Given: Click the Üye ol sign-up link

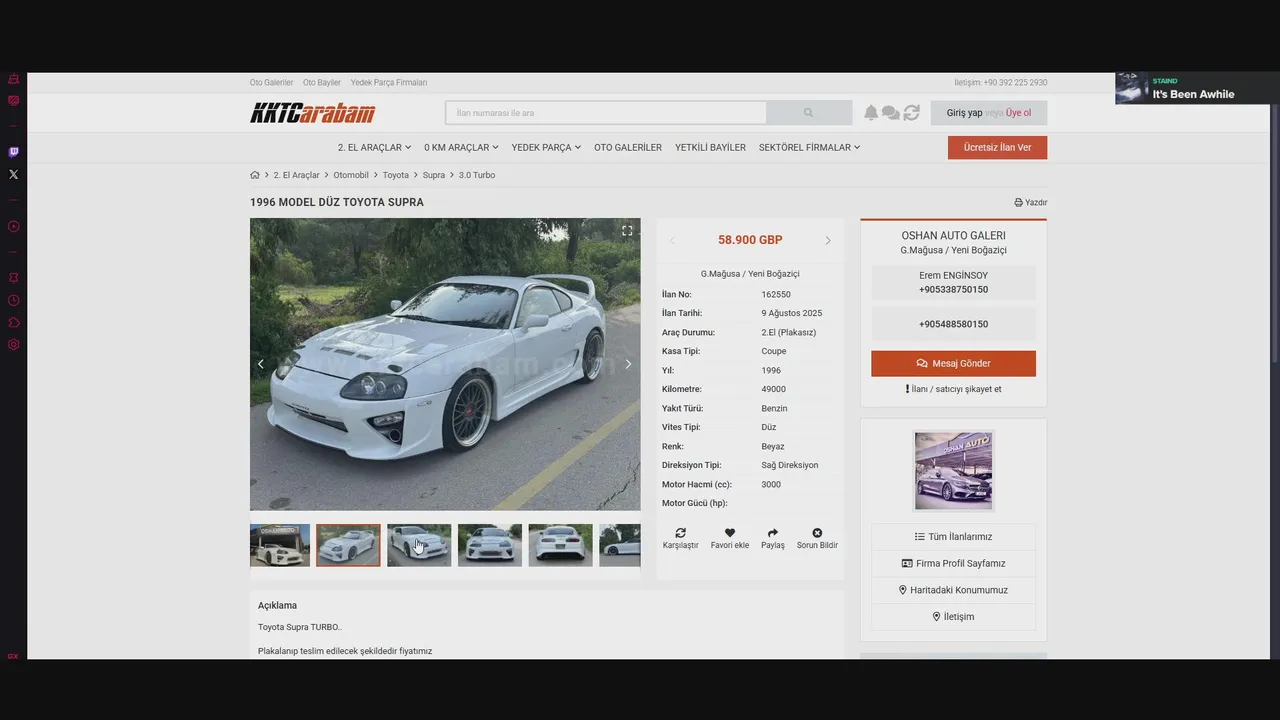Looking at the screenshot, I should click(x=1019, y=113).
